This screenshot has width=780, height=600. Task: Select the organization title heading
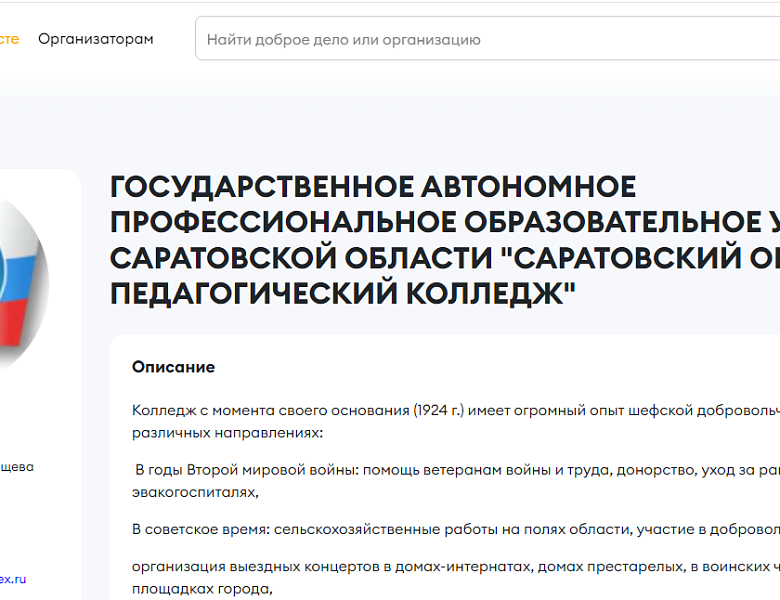[x=445, y=240]
